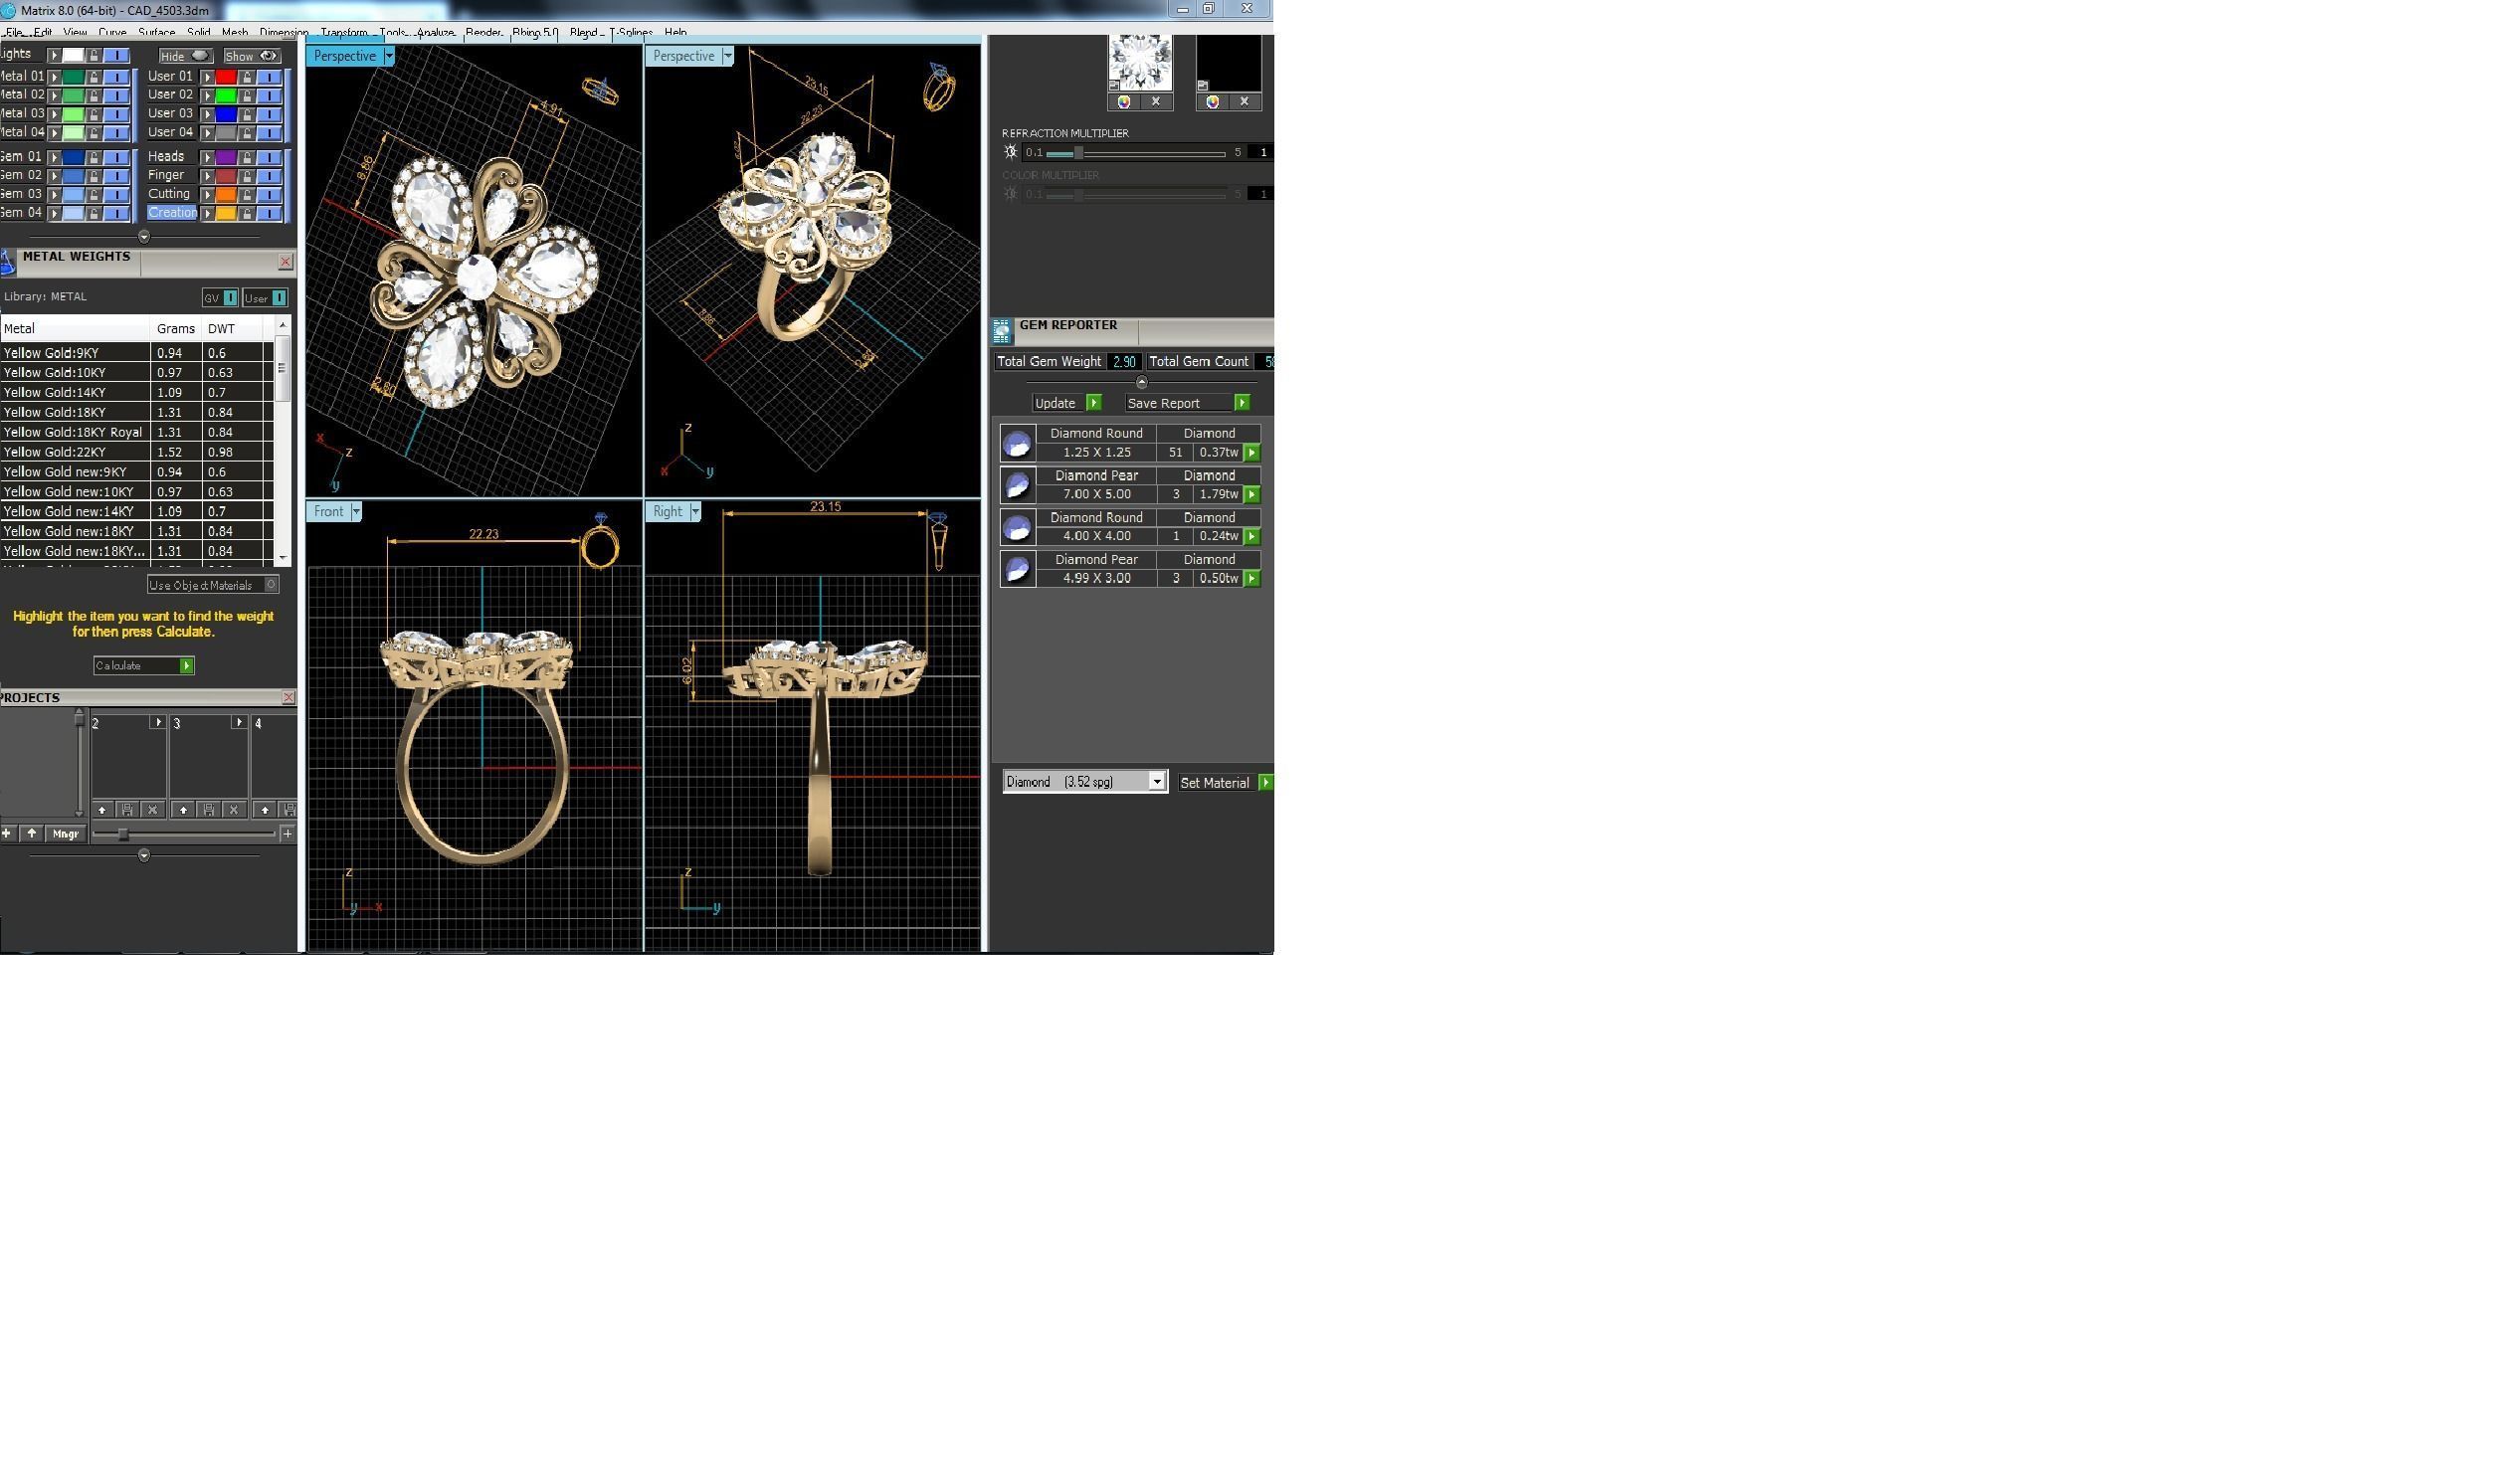Toggle visibility of User 01 layer

point(269,77)
